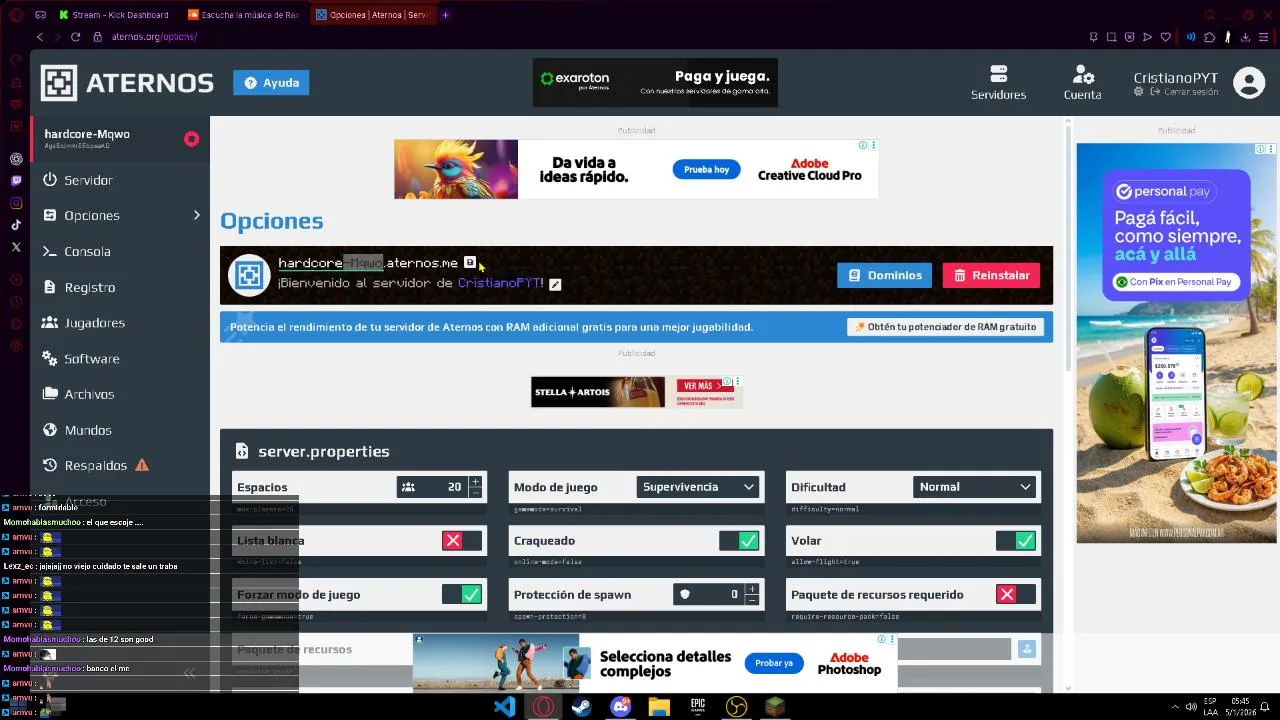Click the red server stop status icon
This screenshot has width=1280, height=720.
(191, 139)
